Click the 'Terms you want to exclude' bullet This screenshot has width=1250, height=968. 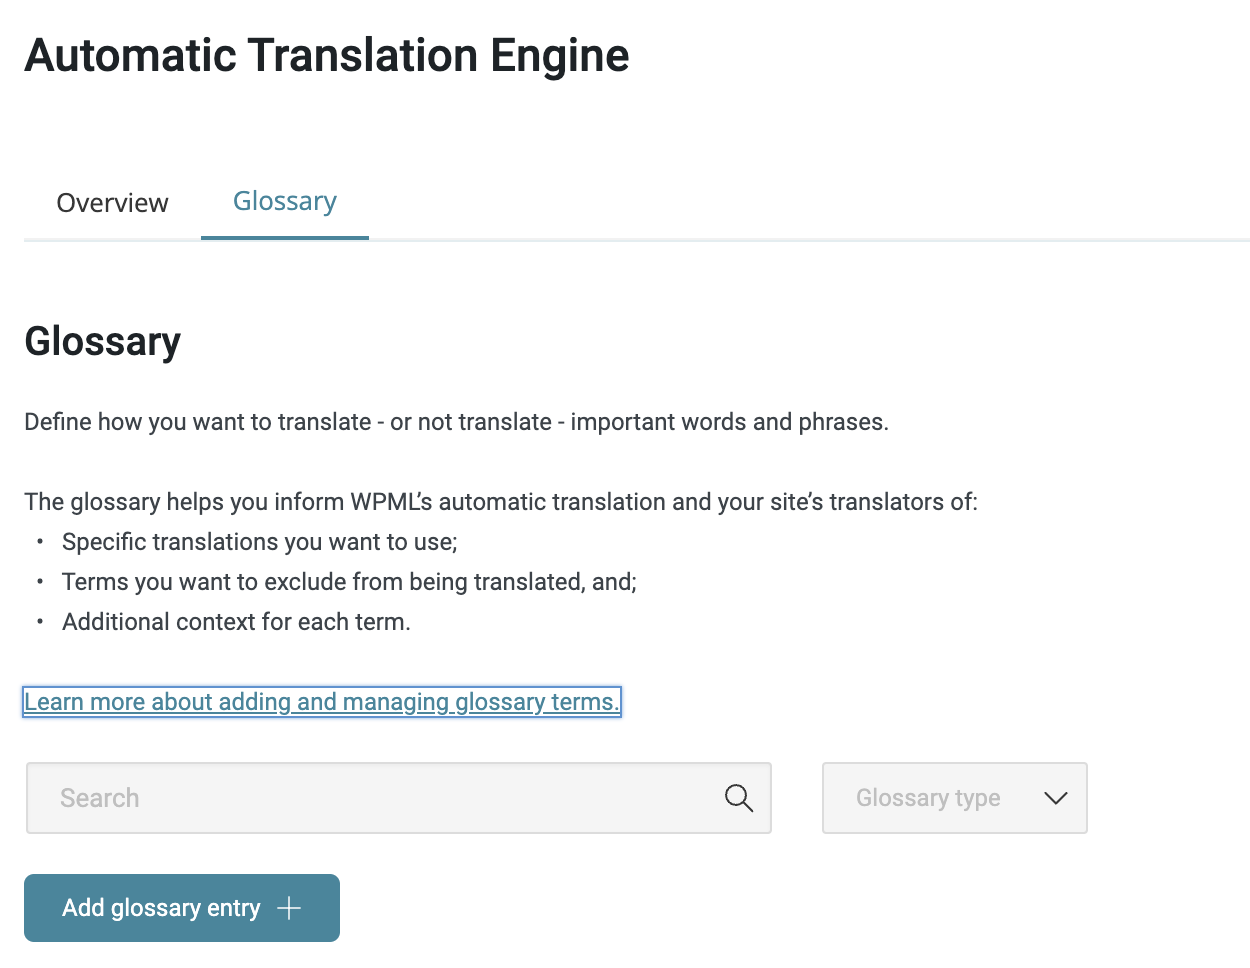click(x=349, y=582)
